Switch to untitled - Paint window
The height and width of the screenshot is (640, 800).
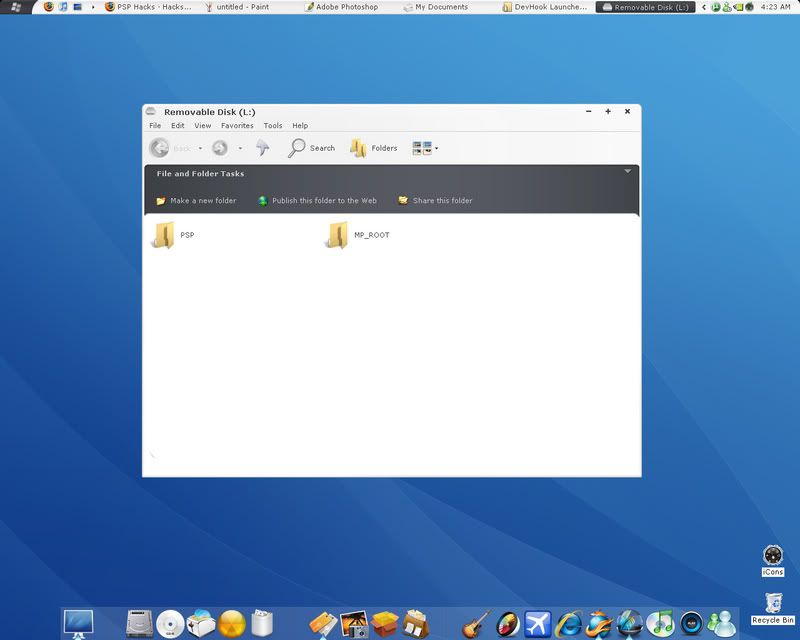pos(237,7)
